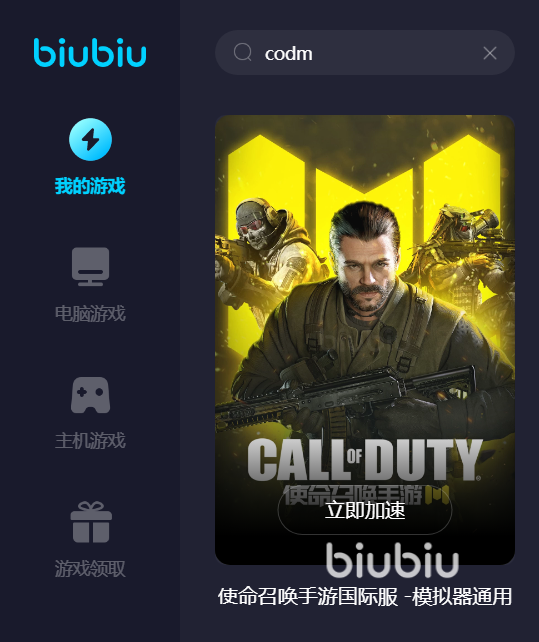Screen dimensions: 539x642
Task: Go to the 主机游戏 label
Action: point(90,441)
